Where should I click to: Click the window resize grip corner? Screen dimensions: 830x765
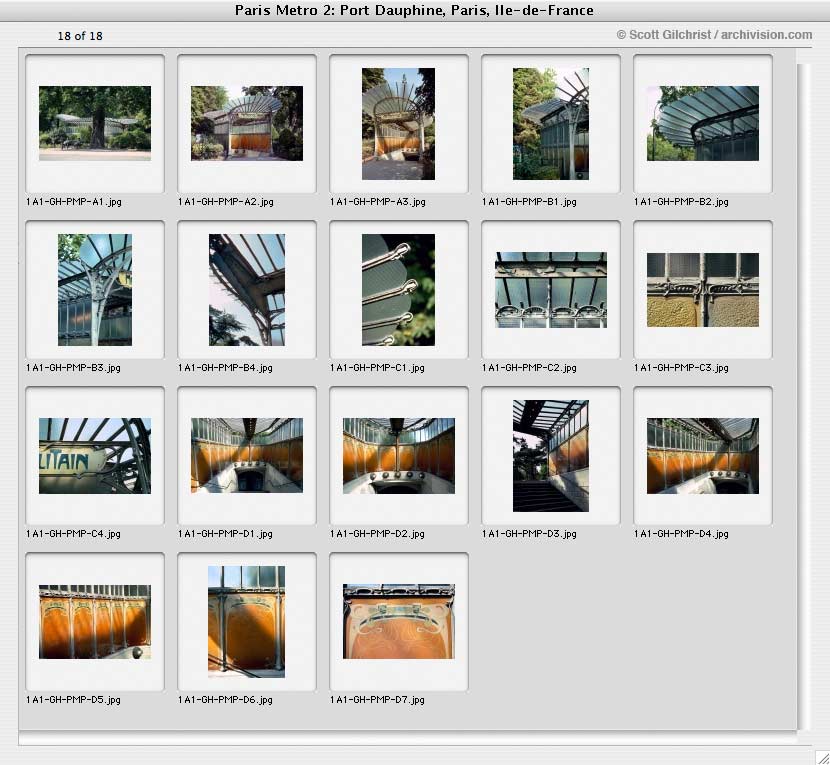click(822, 758)
